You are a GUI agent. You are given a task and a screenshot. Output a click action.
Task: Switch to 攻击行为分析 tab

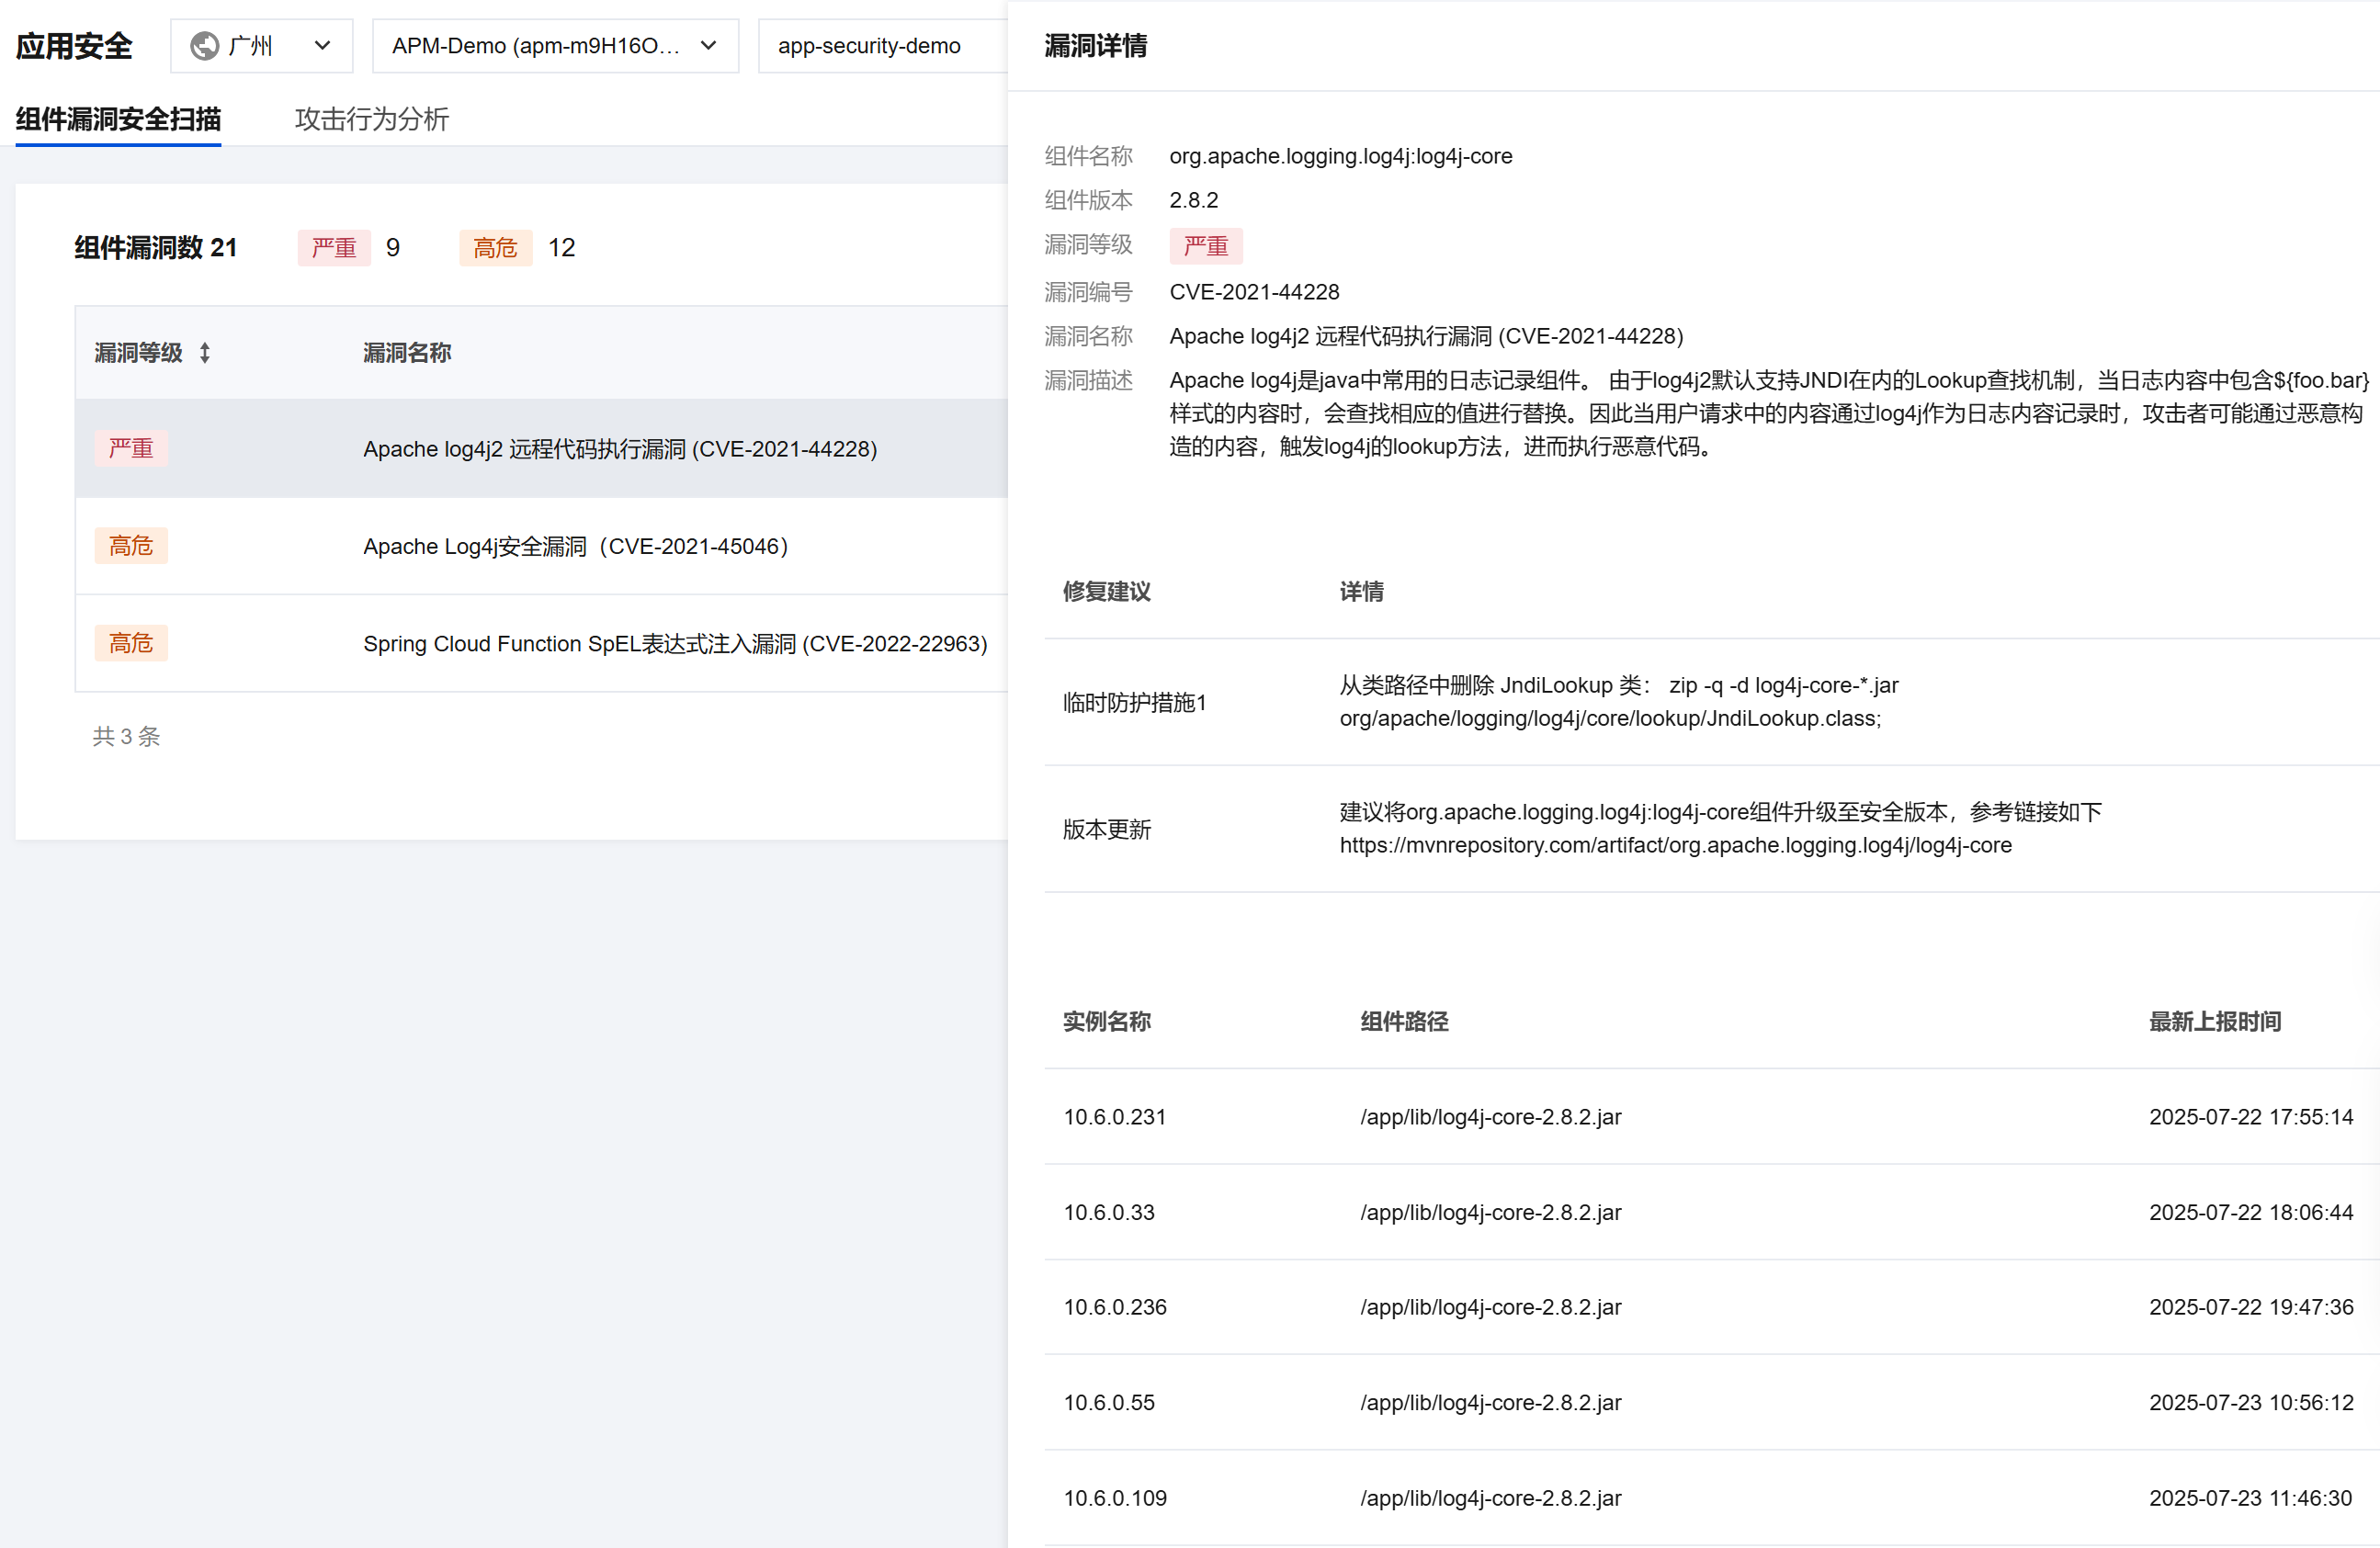pyautogui.click(x=371, y=119)
